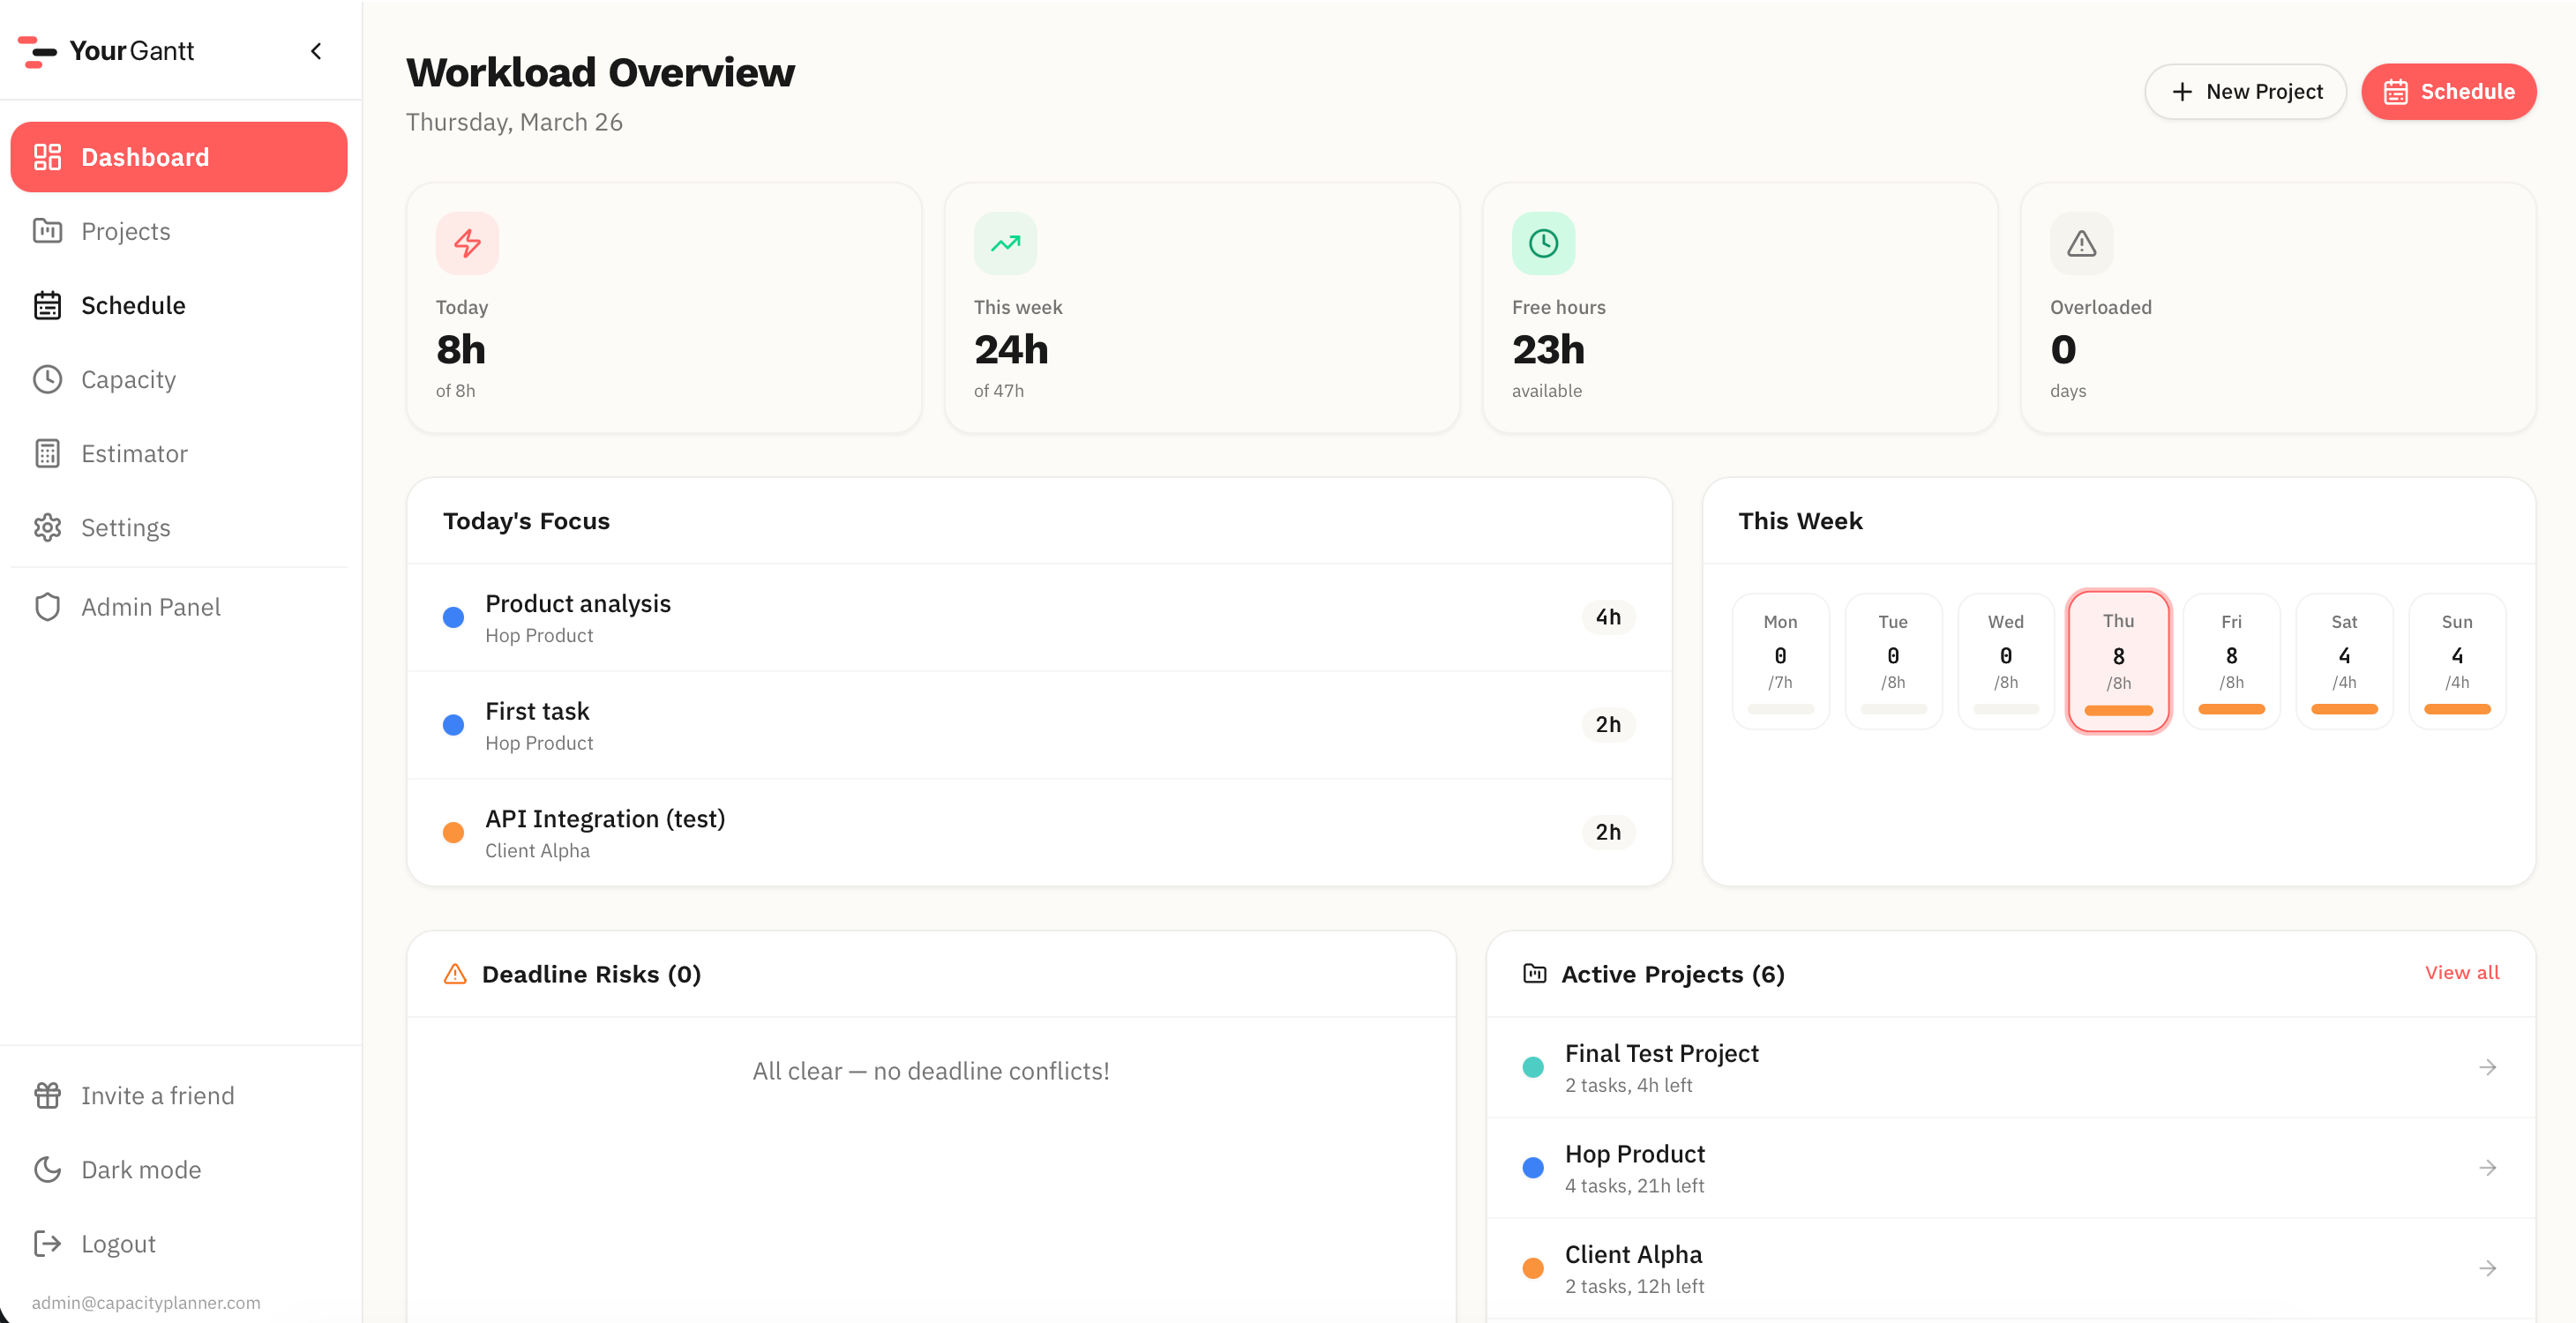The image size is (2576, 1323).
Task: Click the Free hours clock icon
Action: 1543,243
